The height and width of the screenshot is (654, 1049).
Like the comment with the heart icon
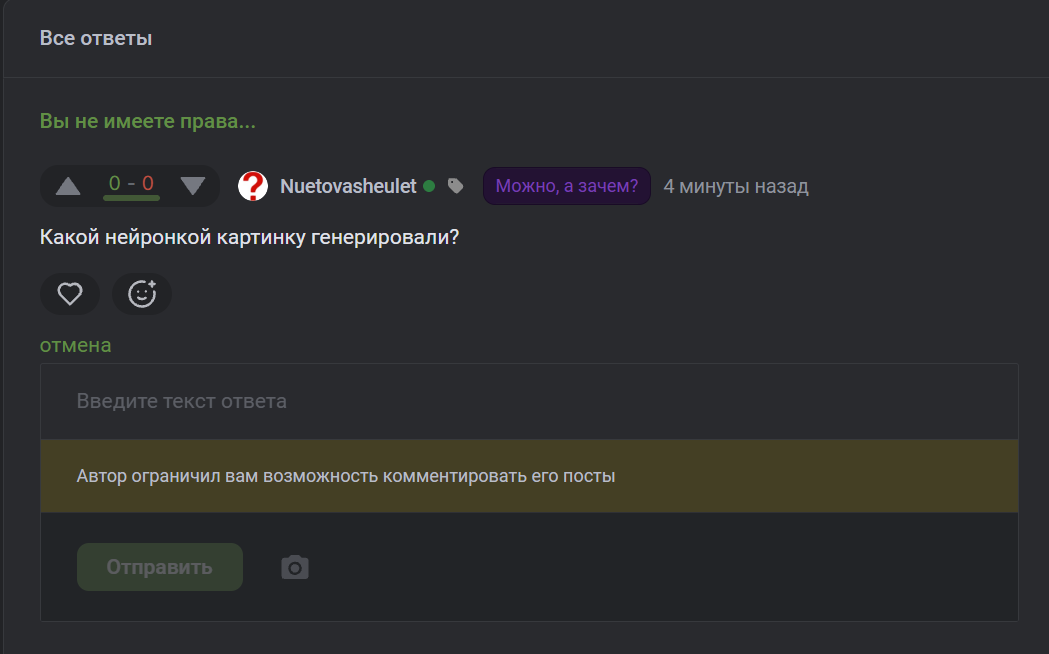(x=70, y=294)
